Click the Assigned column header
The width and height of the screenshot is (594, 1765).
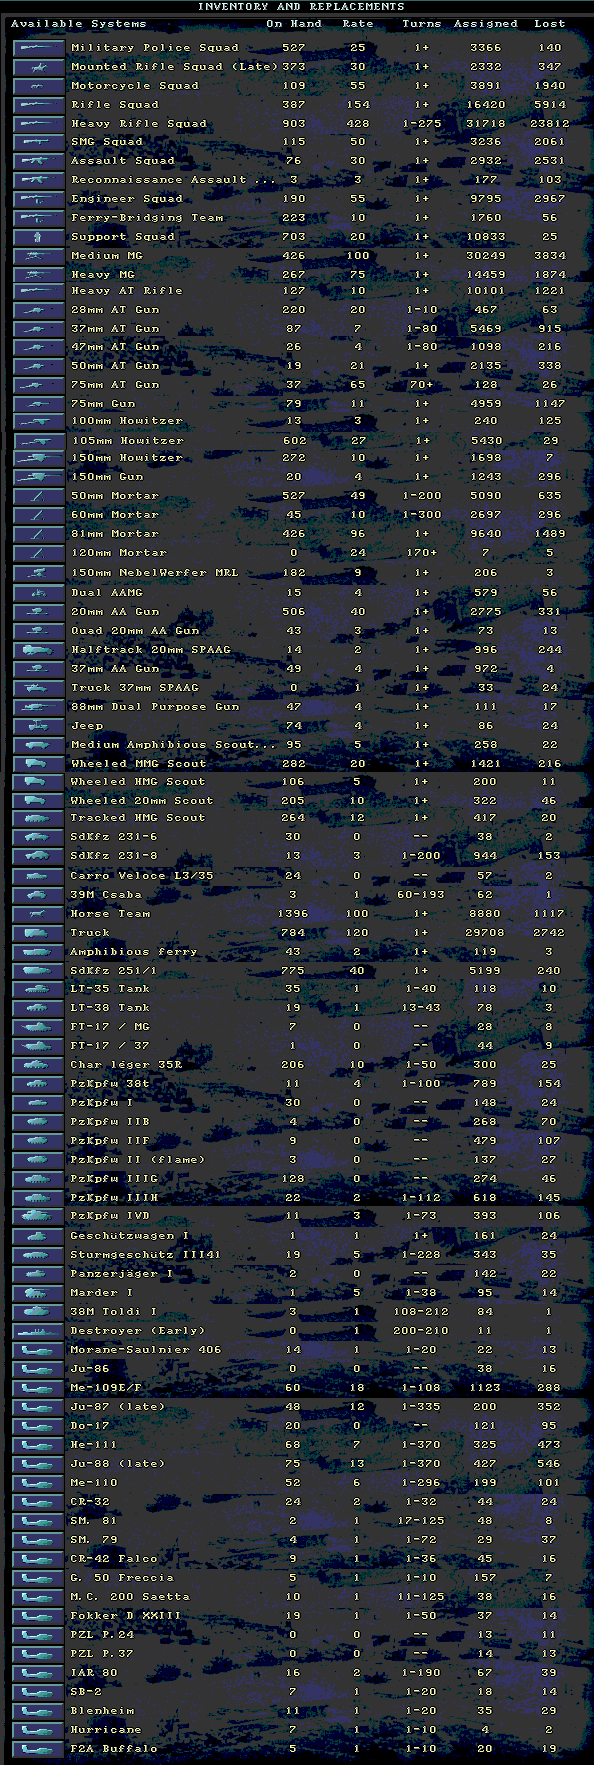486,24
